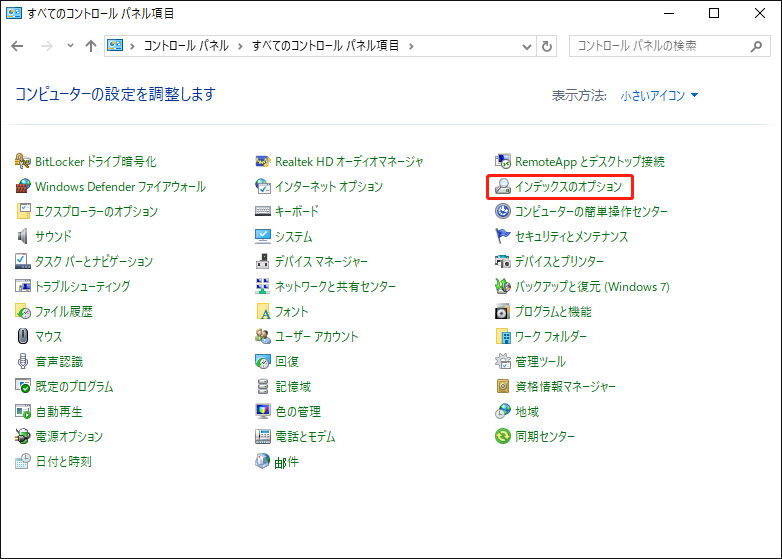
Task: Refresh the control panel view
Action: tap(547, 46)
